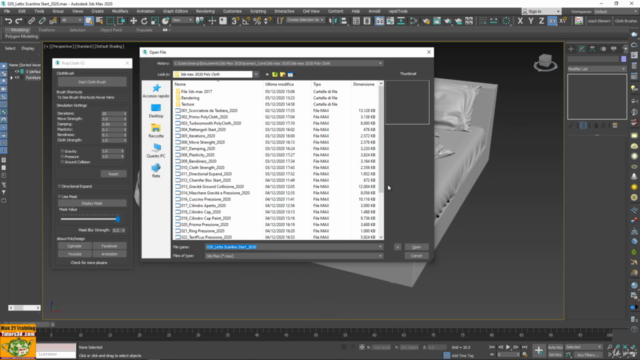Restrict to Y axis constraint

[531, 21]
